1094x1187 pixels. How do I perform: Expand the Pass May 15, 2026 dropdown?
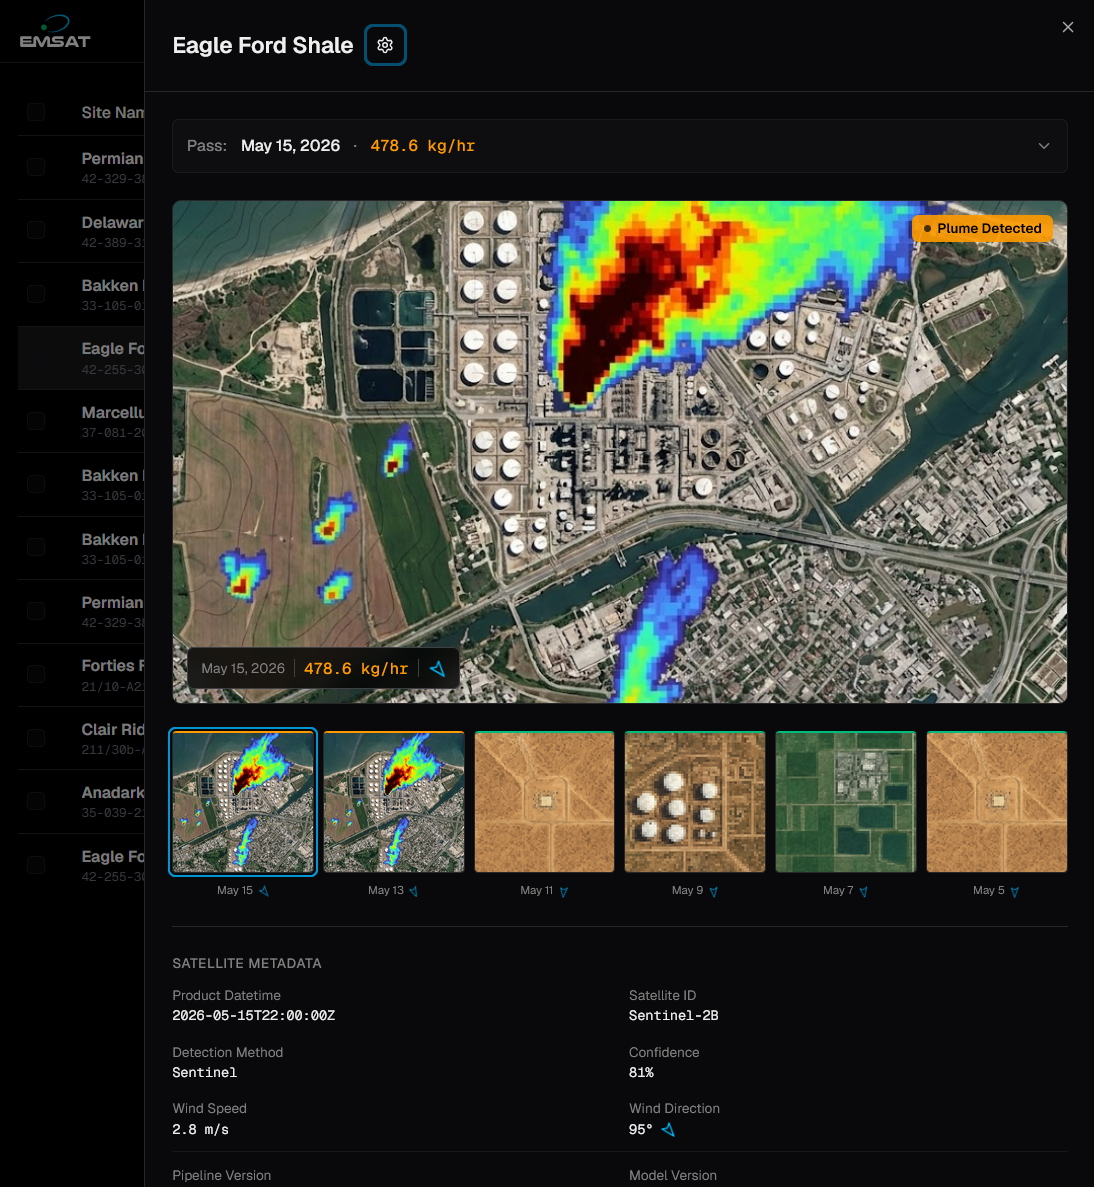[619, 146]
